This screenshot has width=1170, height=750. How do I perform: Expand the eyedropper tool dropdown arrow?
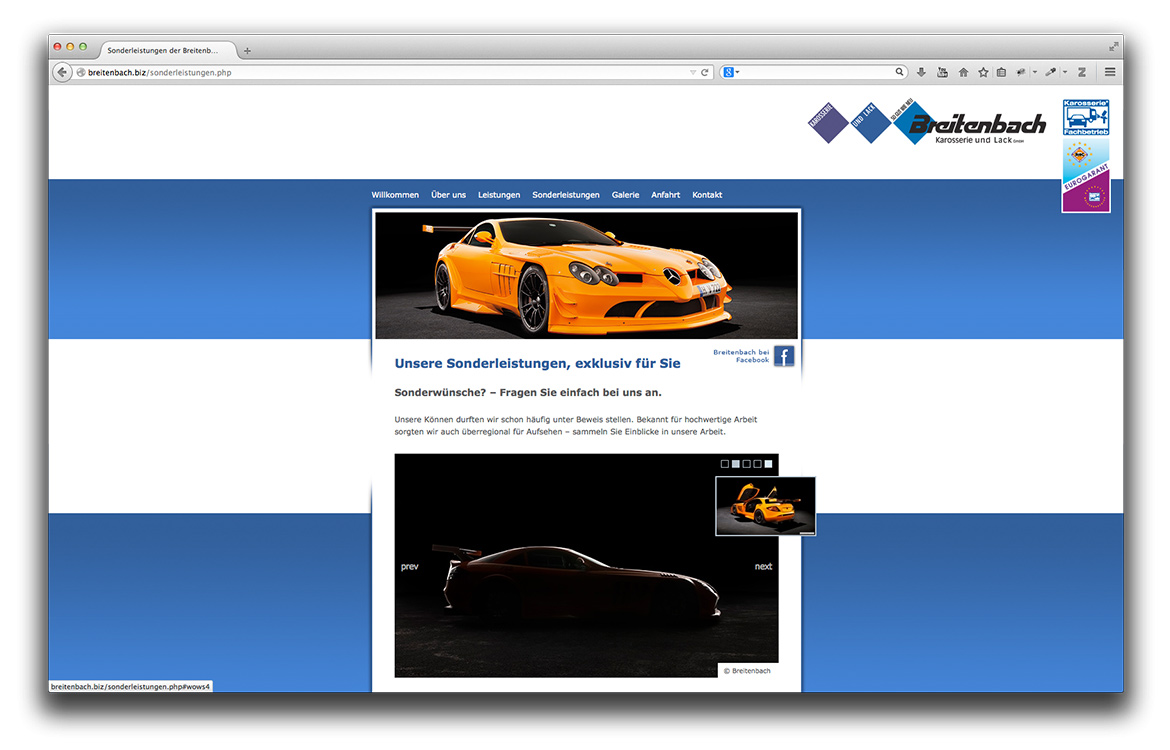[1065, 72]
